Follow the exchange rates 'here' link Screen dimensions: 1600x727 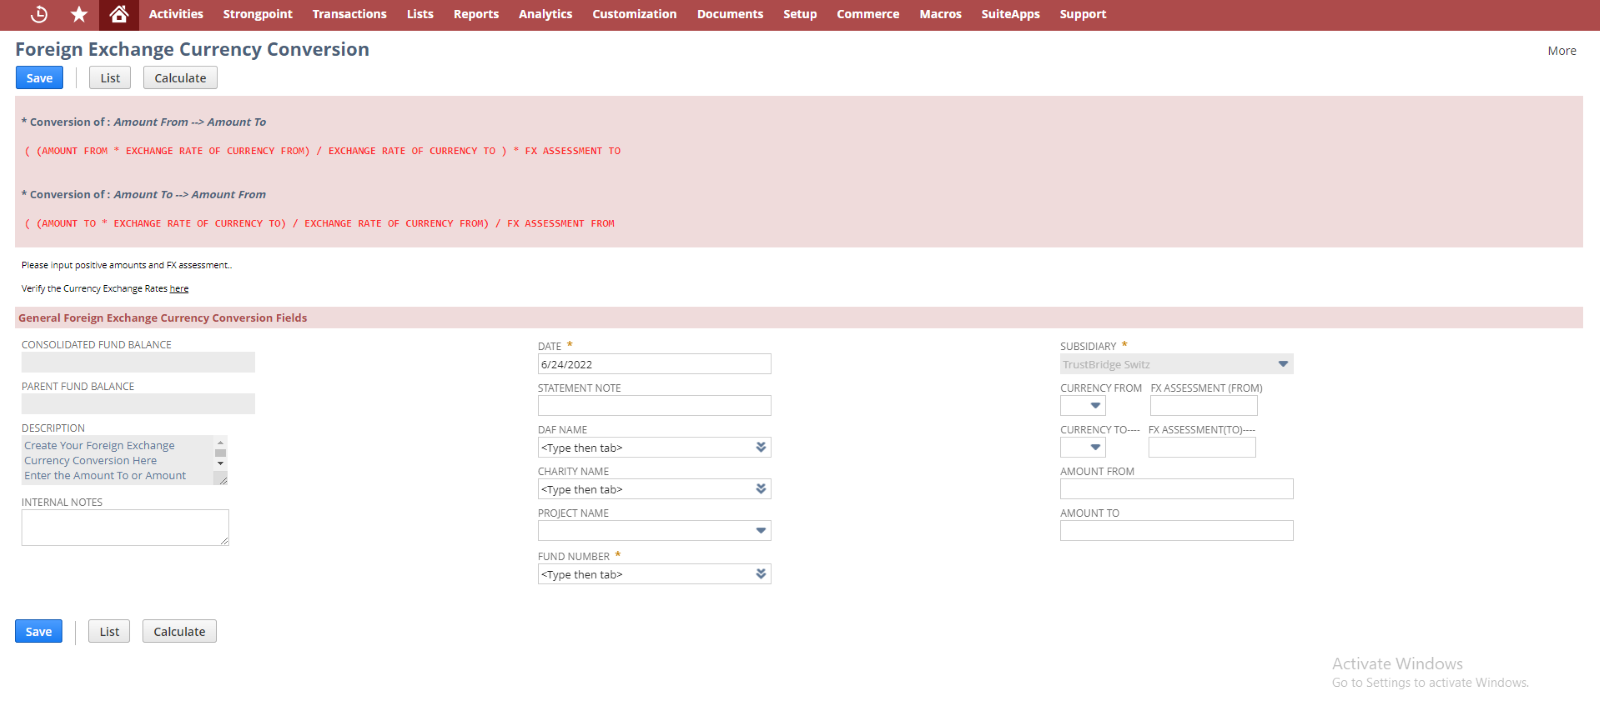tap(179, 289)
